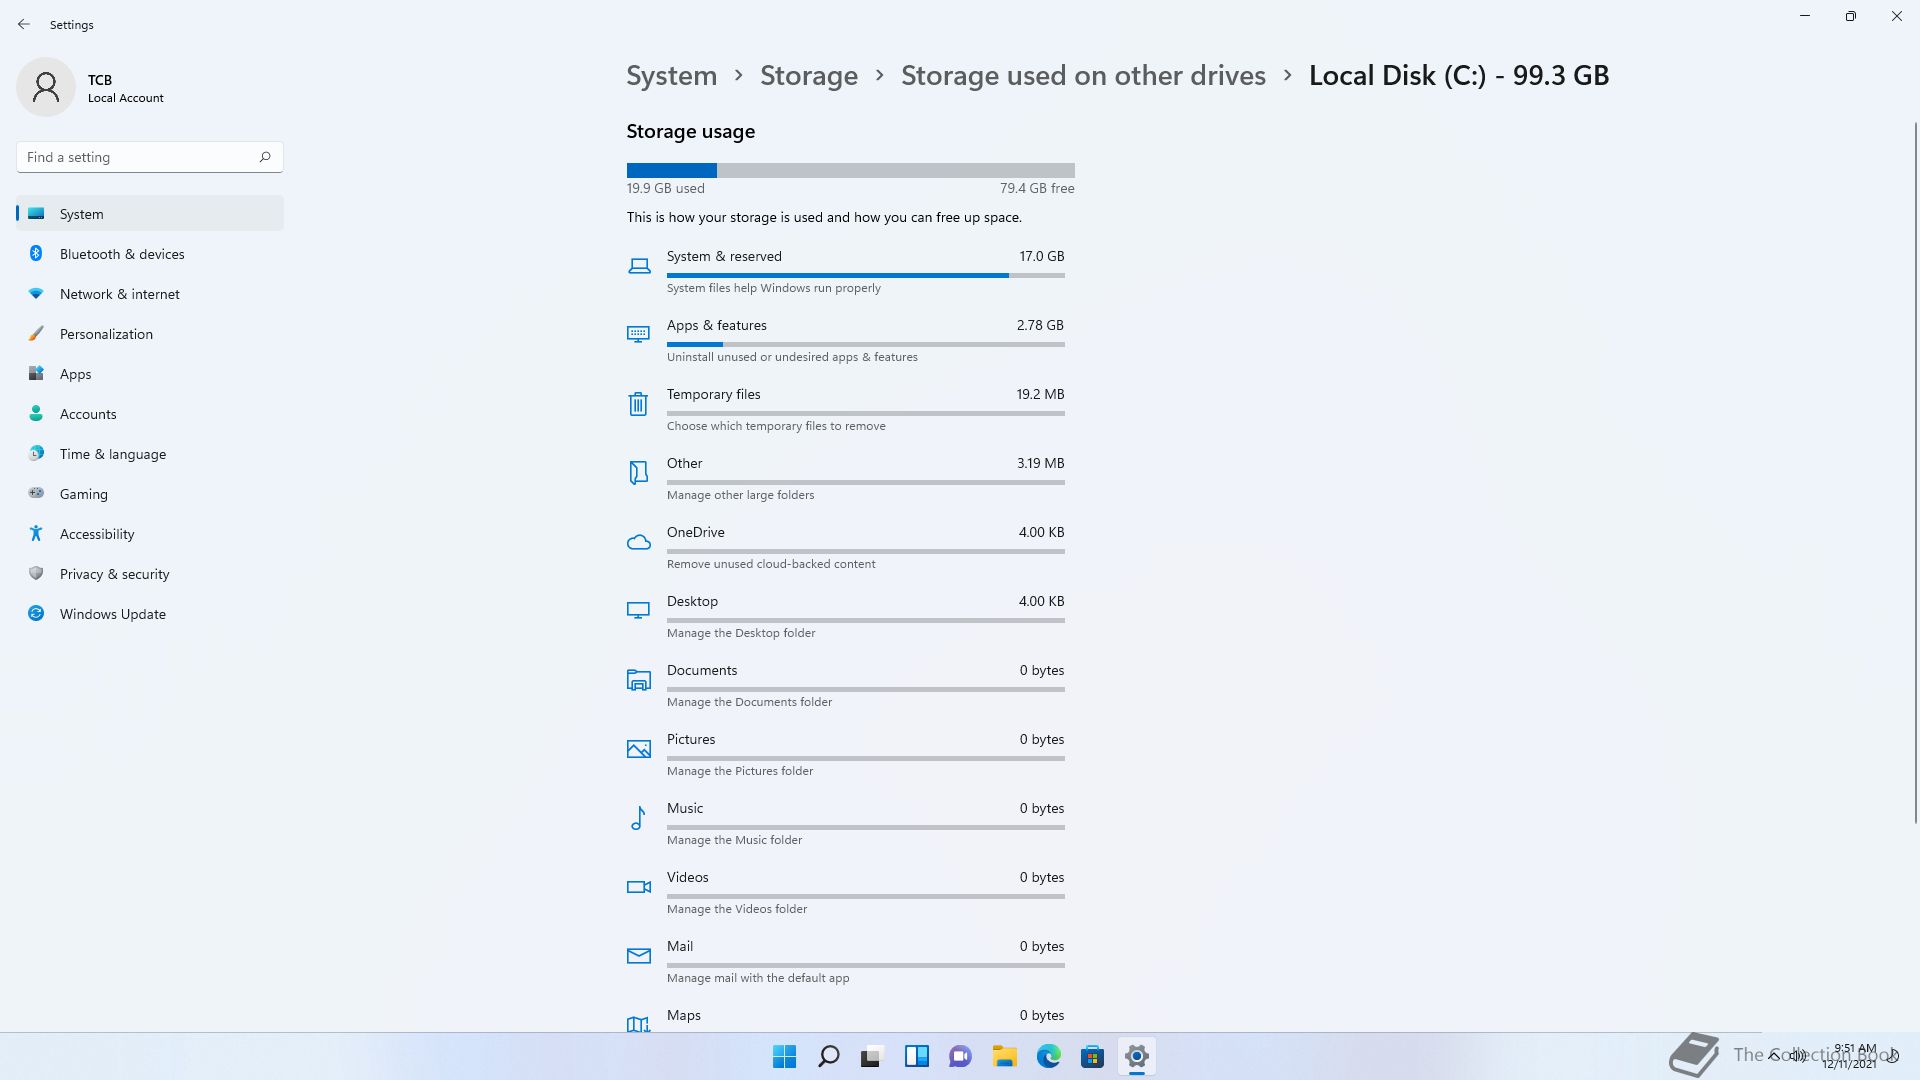The height and width of the screenshot is (1080, 1920).
Task: Select Personalization in the sidebar
Action: 106,334
